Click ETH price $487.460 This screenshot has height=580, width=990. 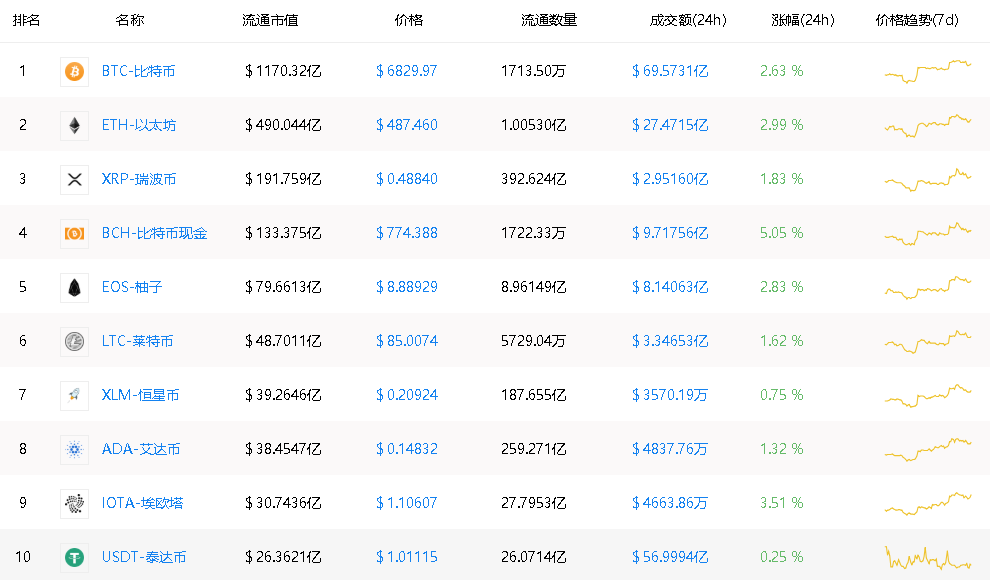click(x=407, y=125)
